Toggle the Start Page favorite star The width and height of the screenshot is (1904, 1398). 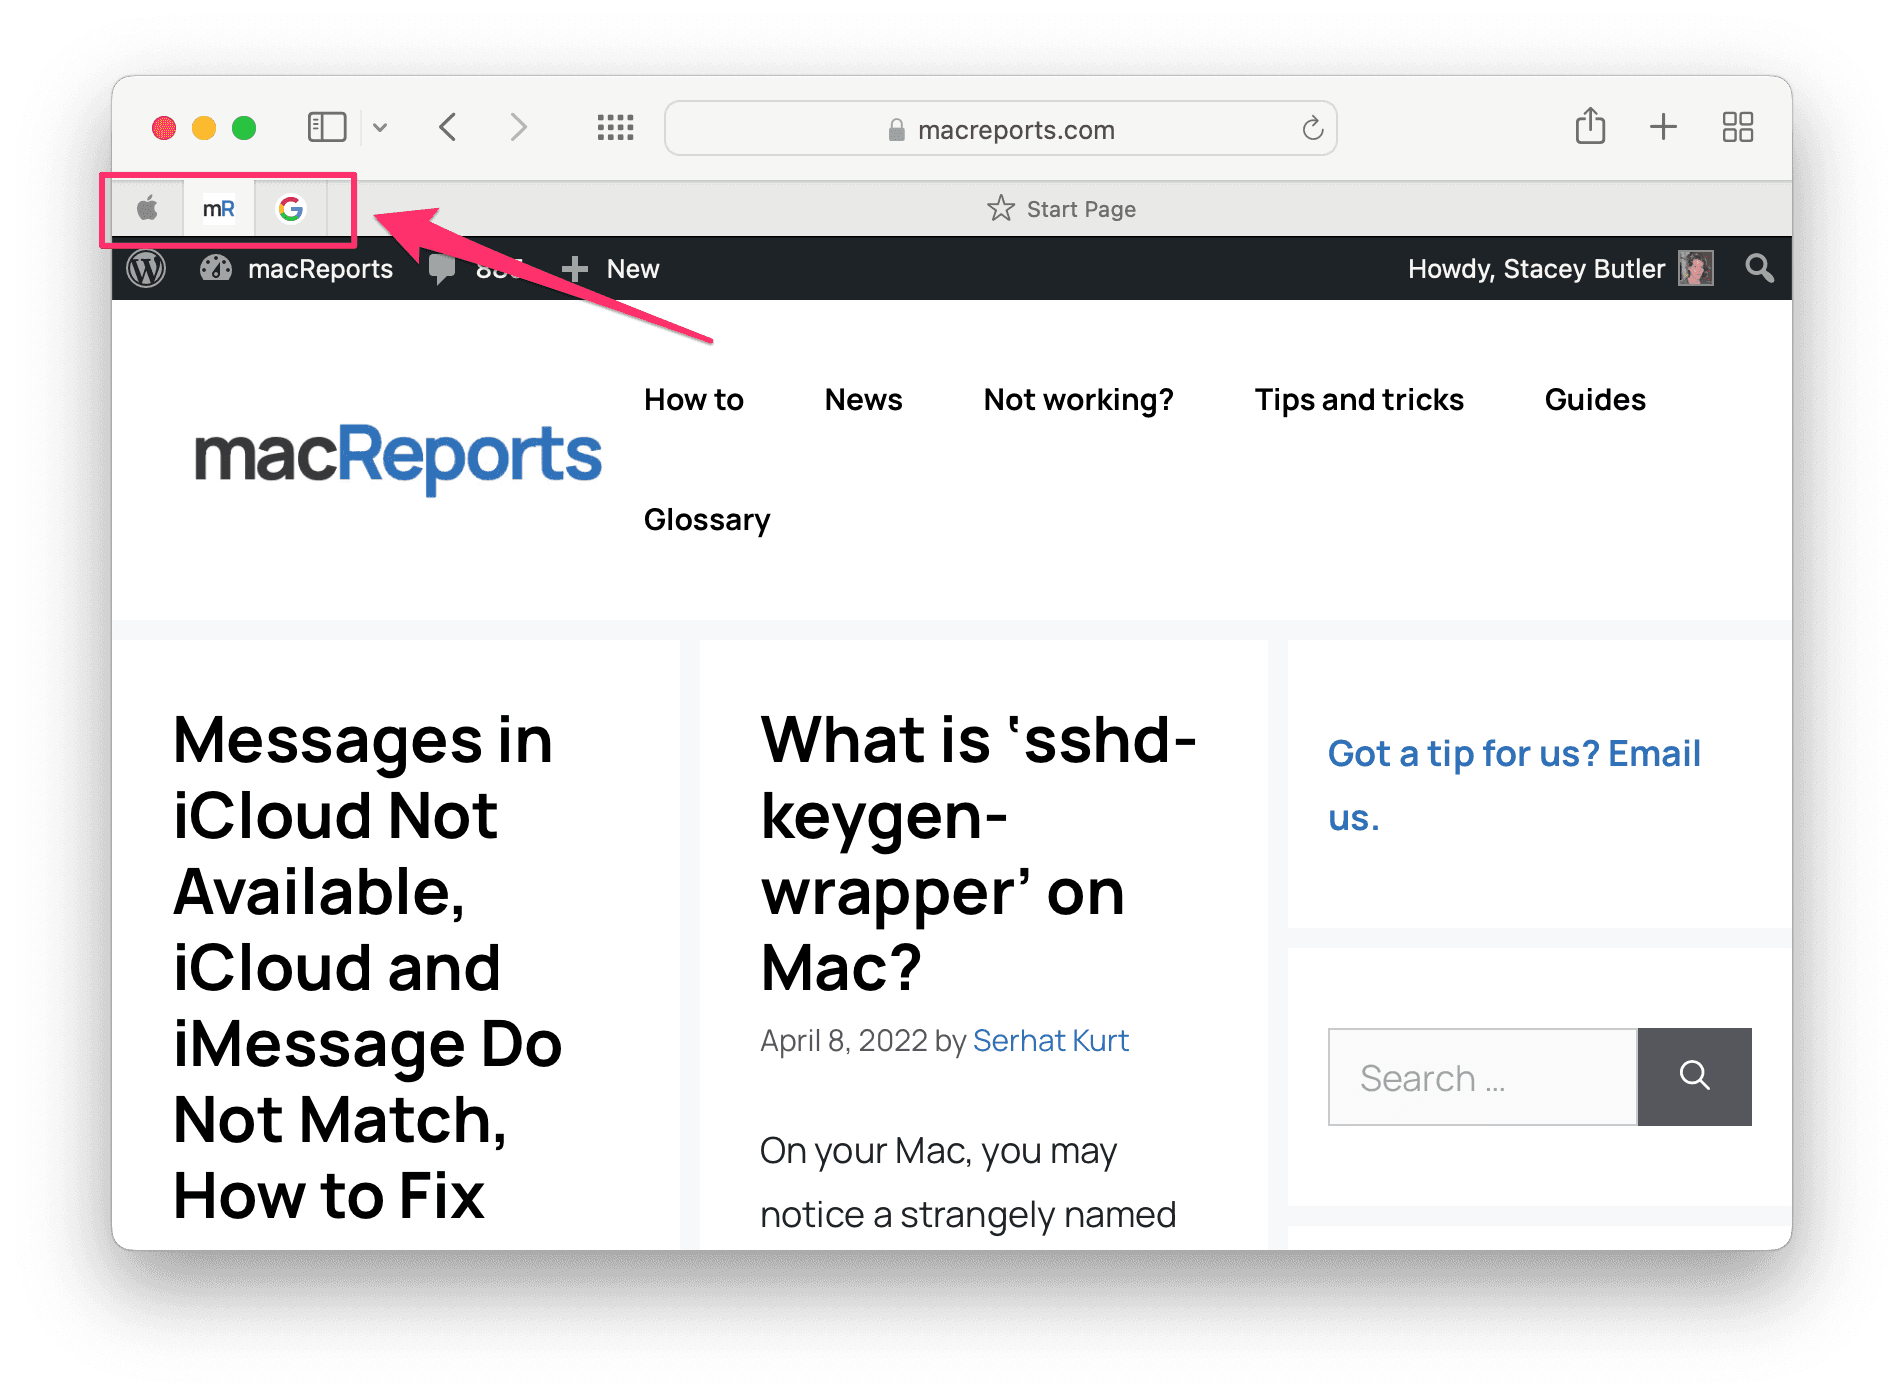click(999, 208)
